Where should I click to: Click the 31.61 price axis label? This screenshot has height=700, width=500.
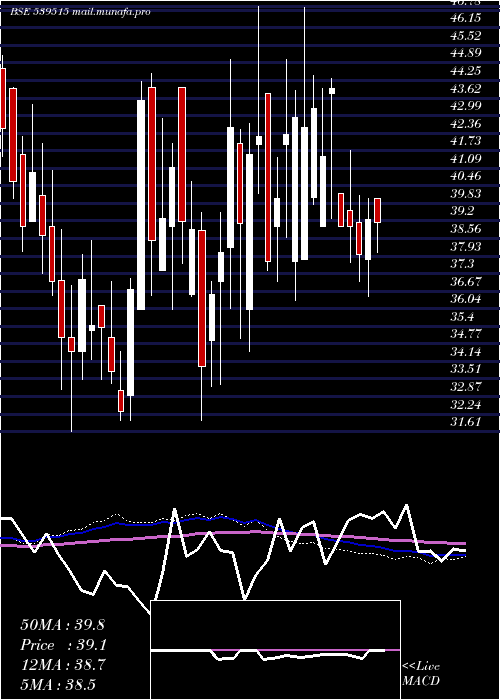click(x=466, y=422)
